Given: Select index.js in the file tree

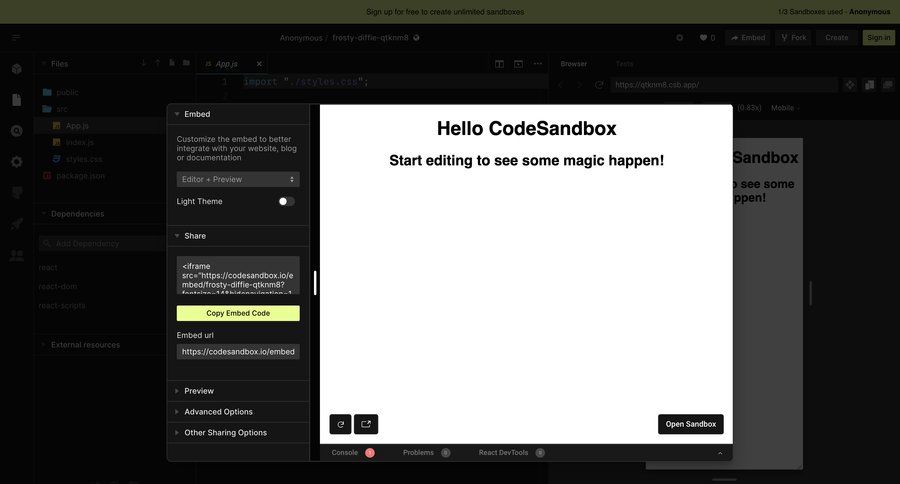Looking at the screenshot, I should point(79,142).
